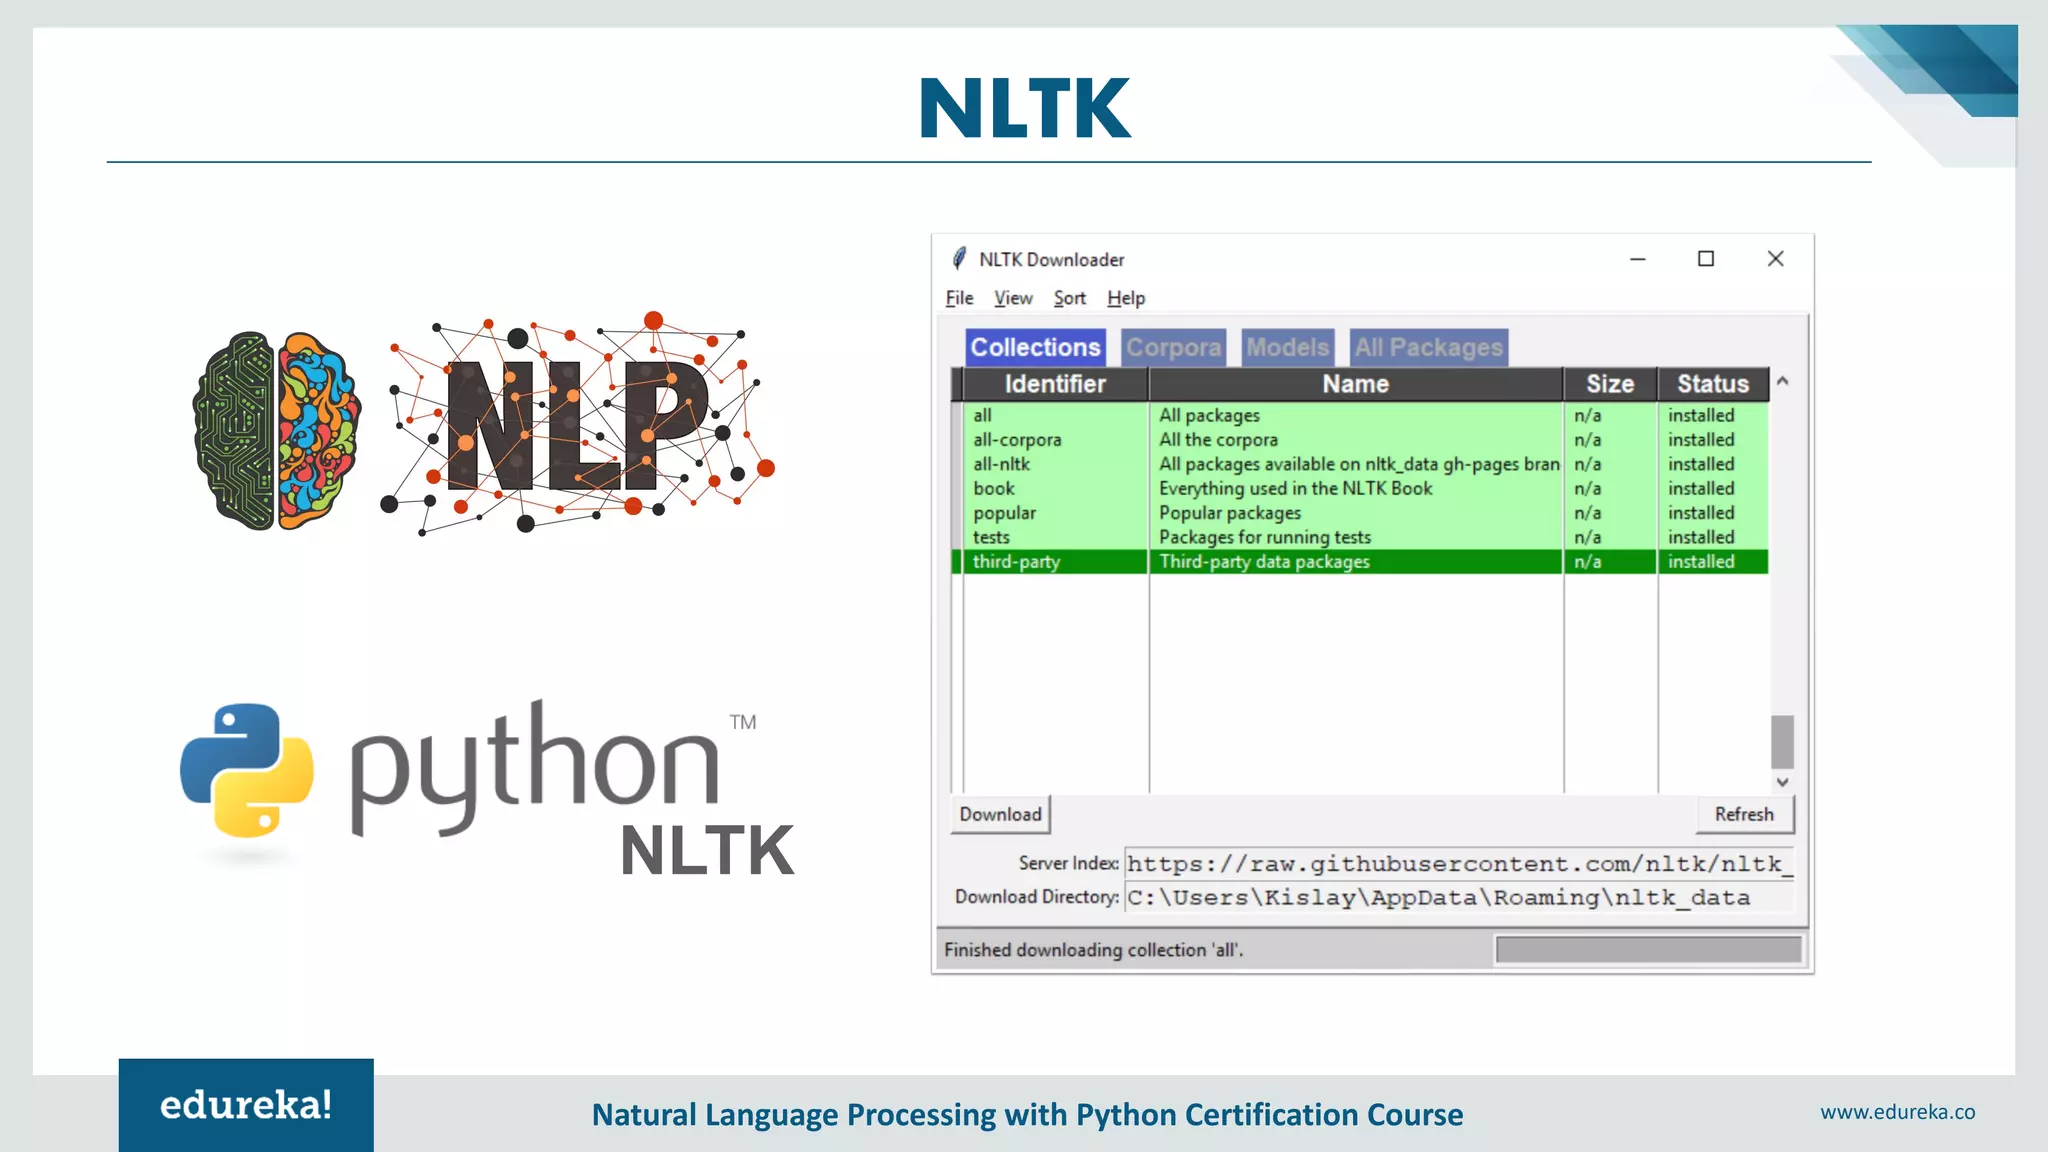Click the edureka! logo
The height and width of the screenshot is (1152, 2048).
click(x=246, y=1105)
